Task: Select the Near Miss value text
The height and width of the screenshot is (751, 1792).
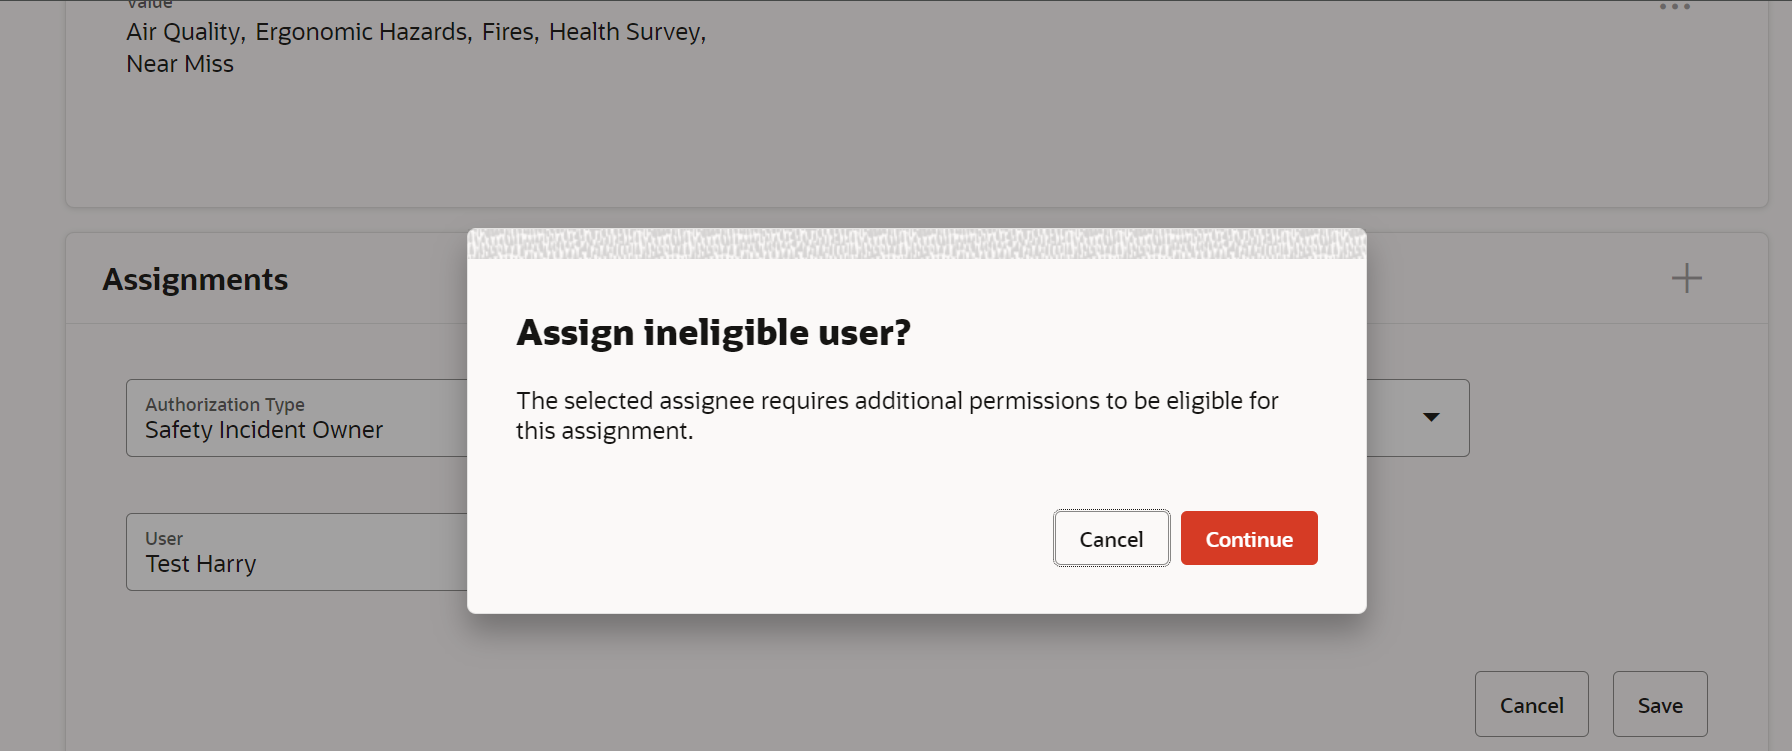Action: pos(180,63)
